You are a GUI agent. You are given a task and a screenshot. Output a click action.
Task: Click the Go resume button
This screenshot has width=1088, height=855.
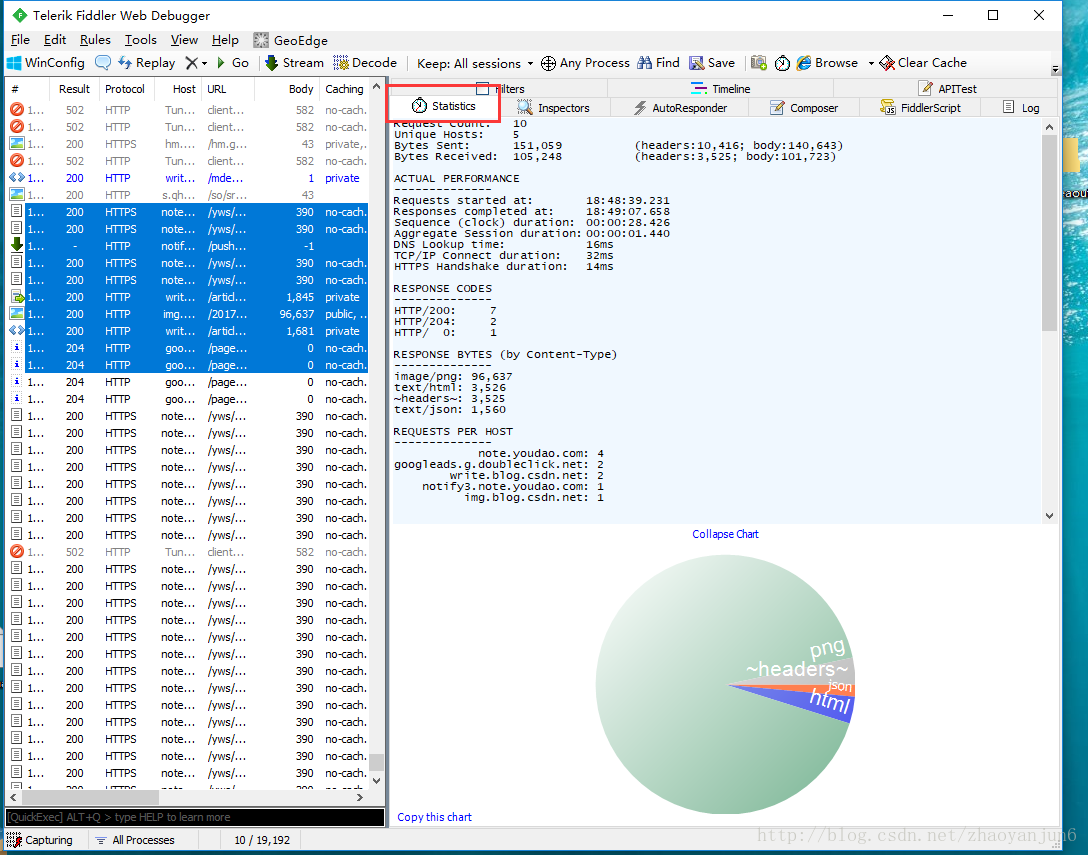point(232,63)
